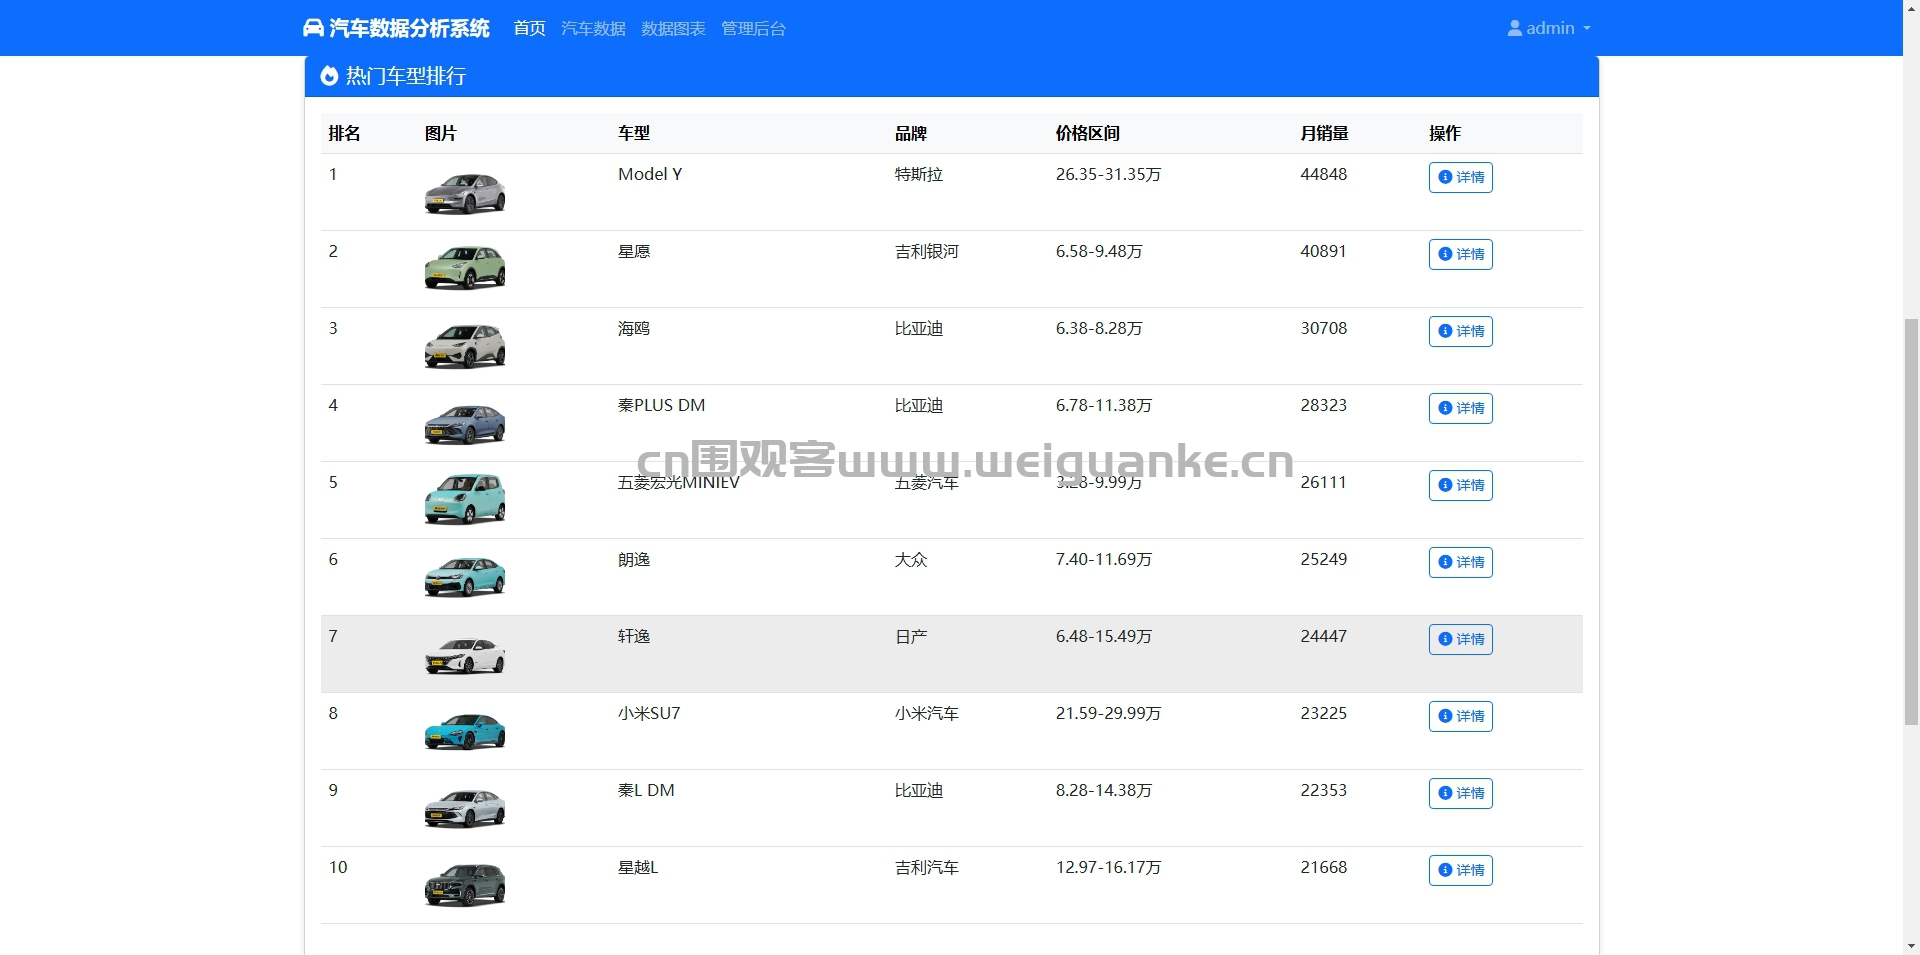1920x955 pixels.
Task: Click the 秦PLUS DM car thumbnail
Action: coord(465,423)
